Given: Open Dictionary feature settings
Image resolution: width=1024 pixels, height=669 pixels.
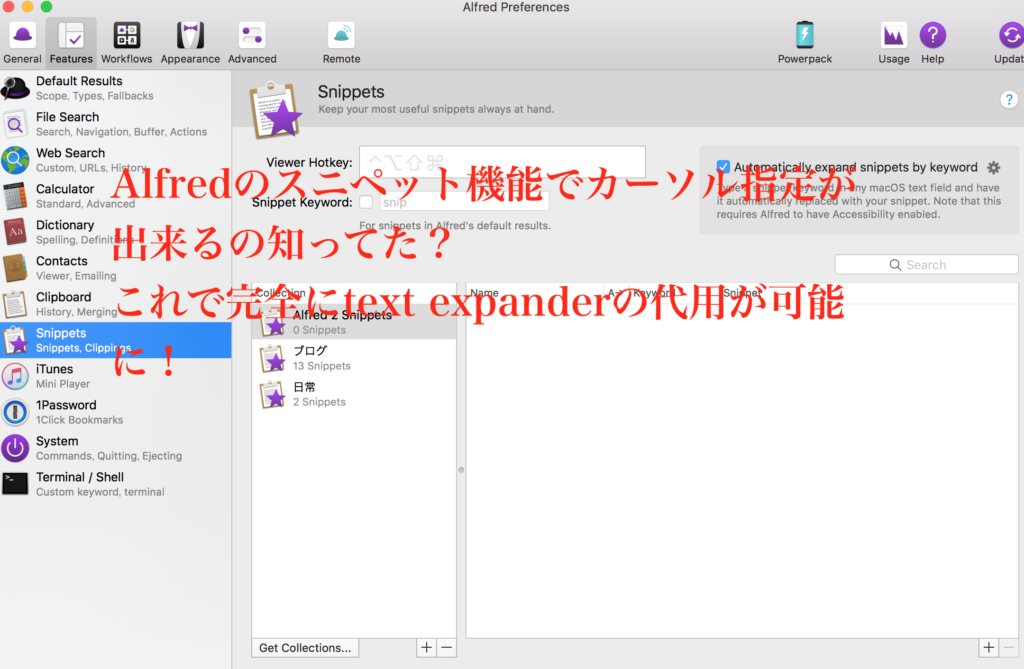Looking at the screenshot, I should [x=116, y=232].
